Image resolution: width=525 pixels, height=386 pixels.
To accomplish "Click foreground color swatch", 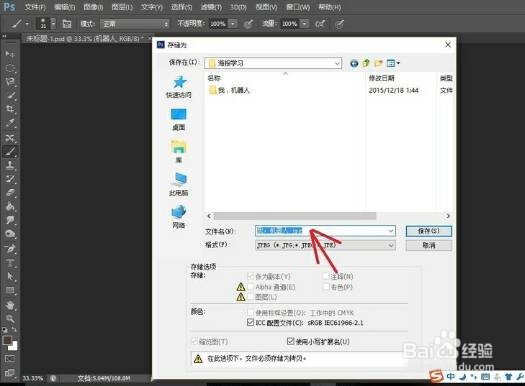I will point(7,340).
